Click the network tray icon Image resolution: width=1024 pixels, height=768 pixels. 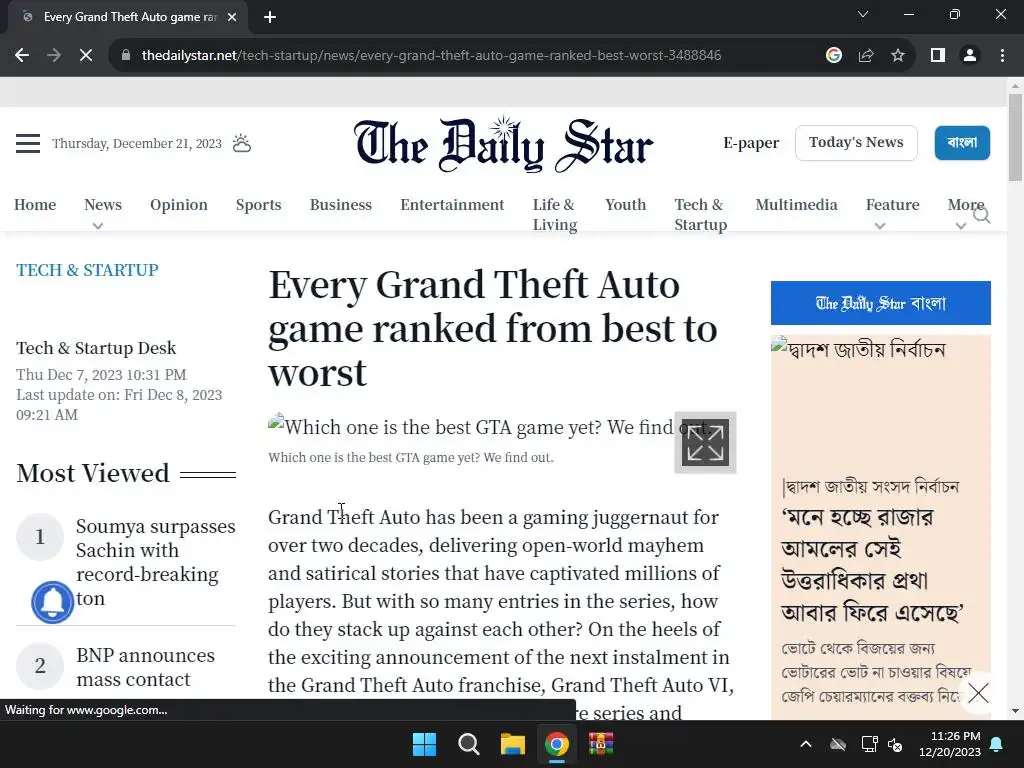(x=869, y=744)
